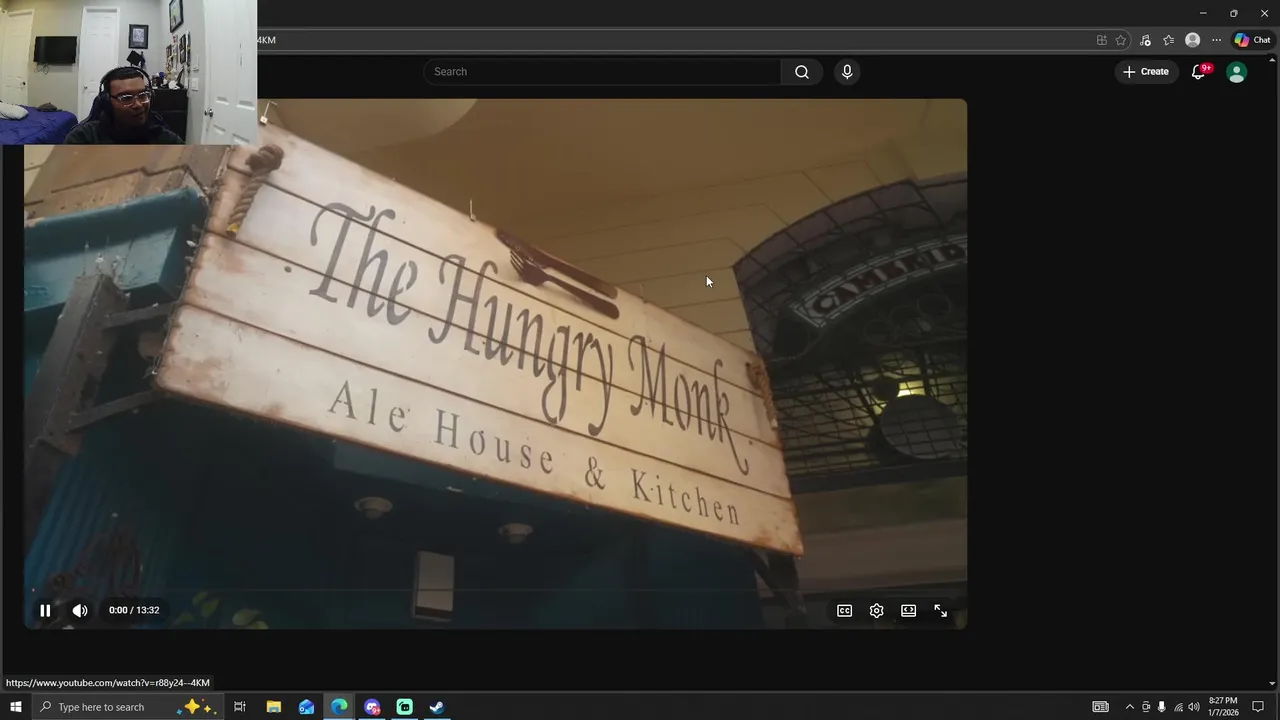Image resolution: width=1280 pixels, height=720 pixels.
Task: Click the Windows taskbar search box
Action: pyautogui.click(x=127, y=707)
